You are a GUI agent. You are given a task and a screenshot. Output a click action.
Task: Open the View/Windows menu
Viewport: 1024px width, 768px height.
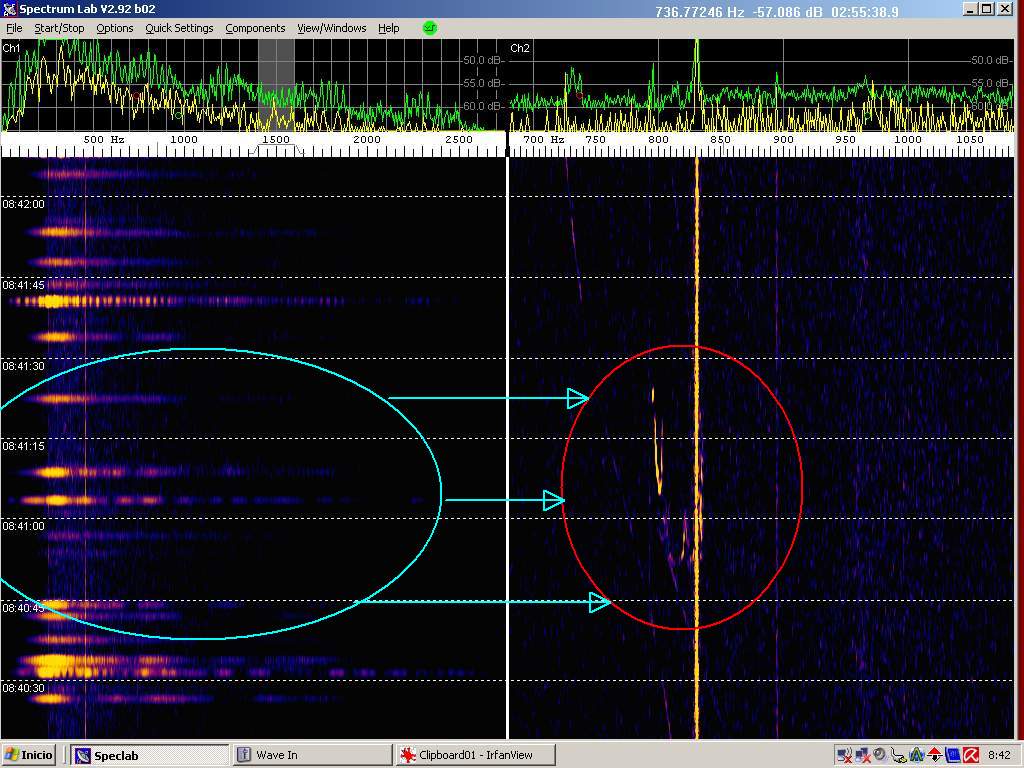(332, 28)
